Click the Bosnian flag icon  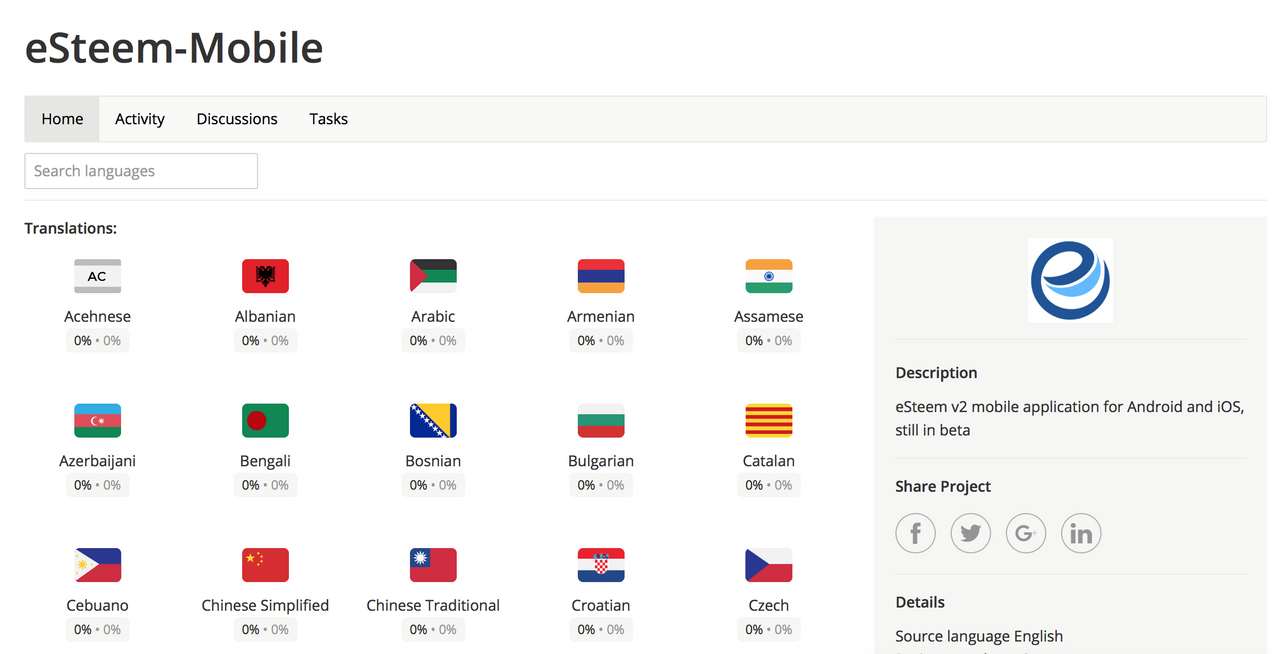433,421
